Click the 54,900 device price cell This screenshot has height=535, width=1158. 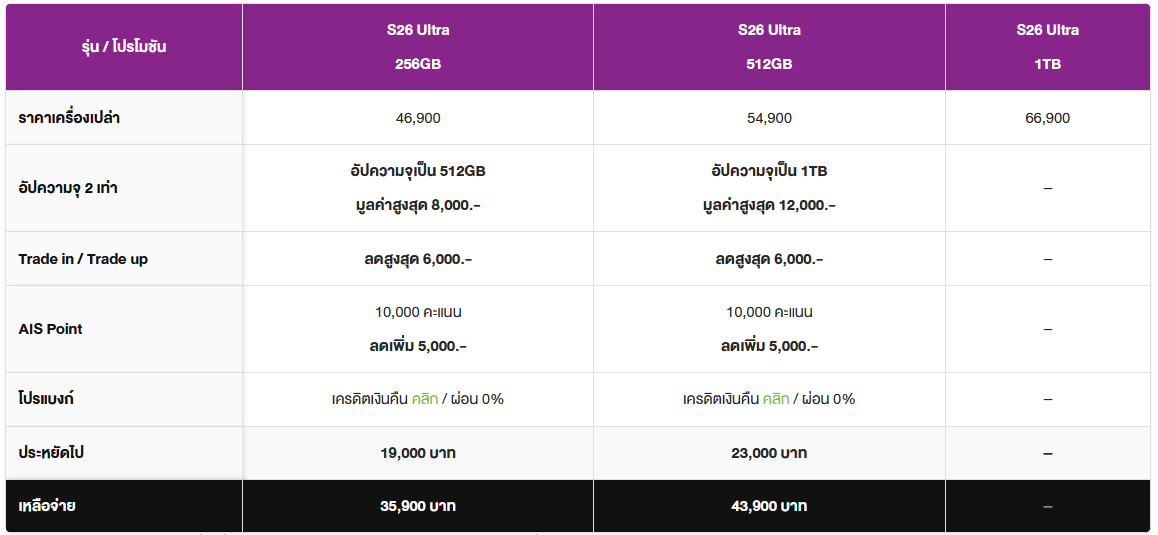coord(769,118)
